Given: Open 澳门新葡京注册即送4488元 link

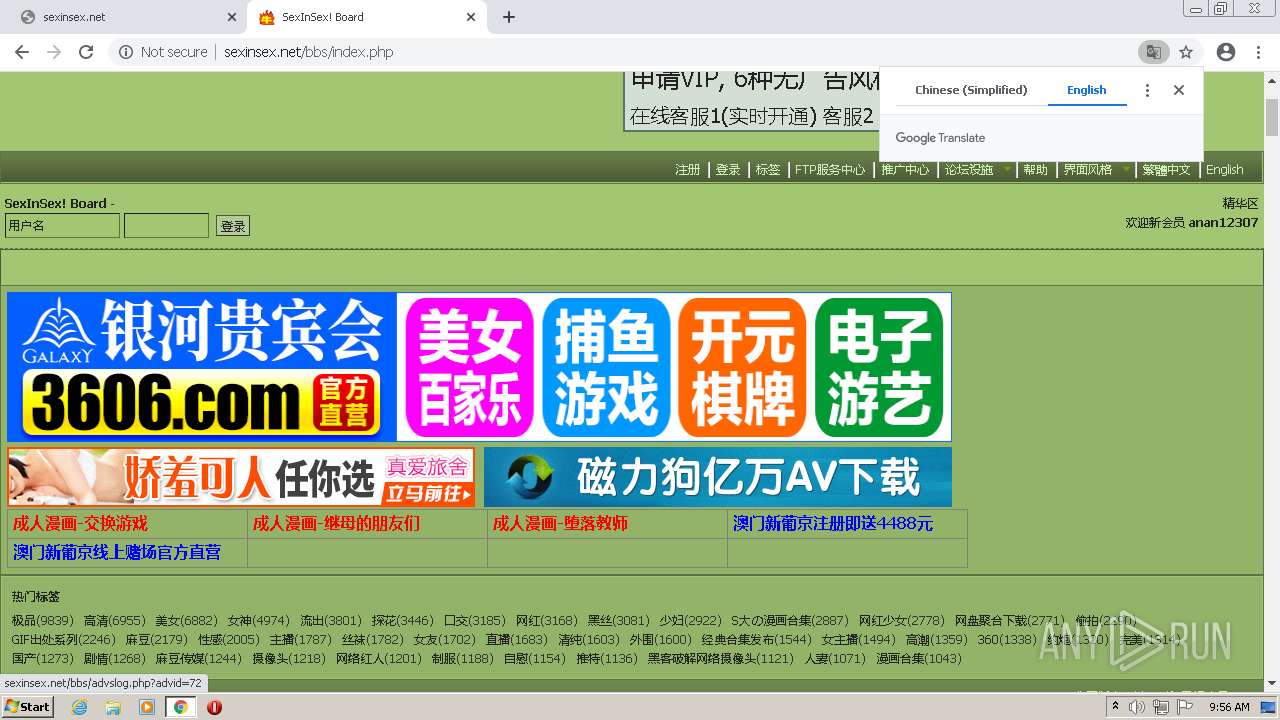Looking at the screenshot, I should pos(833,524).
